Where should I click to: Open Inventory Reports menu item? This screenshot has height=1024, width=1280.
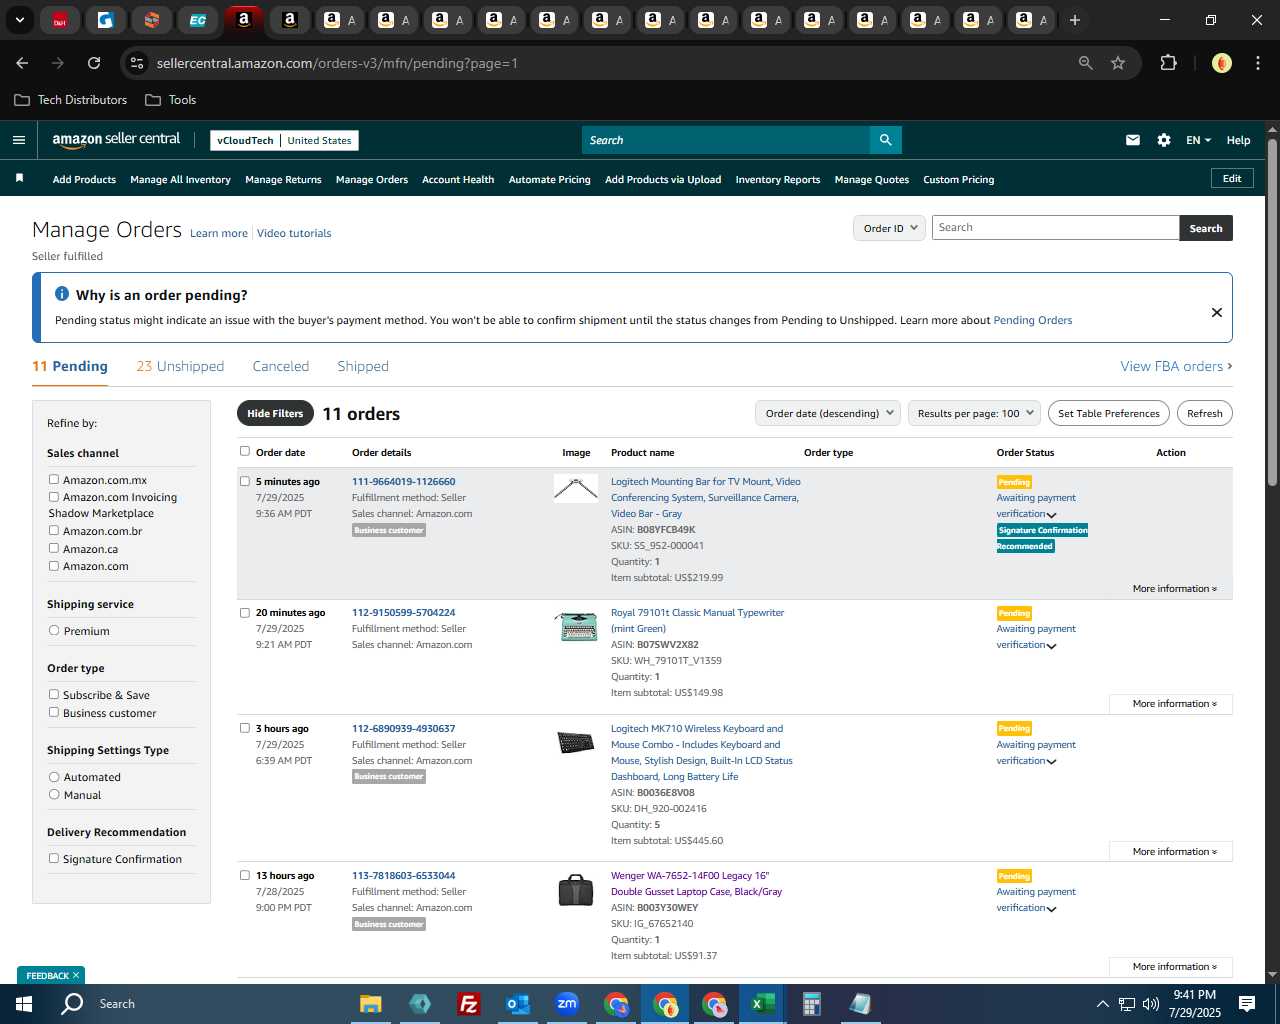[x=778, y=180]
